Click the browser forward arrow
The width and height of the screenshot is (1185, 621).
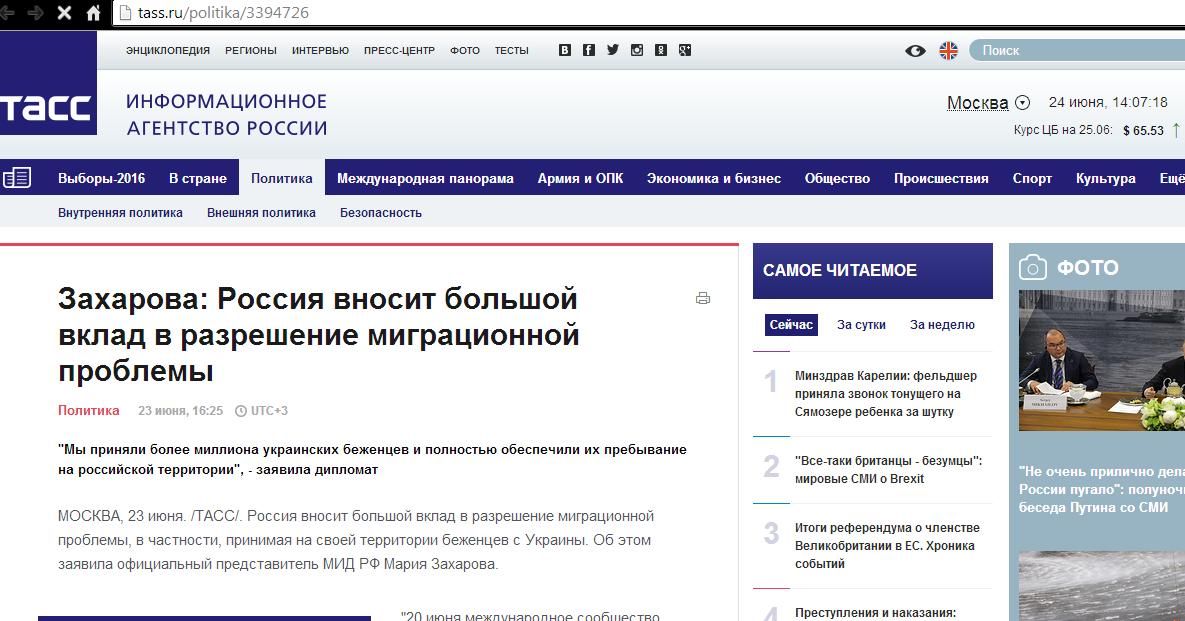click(36, 13)
